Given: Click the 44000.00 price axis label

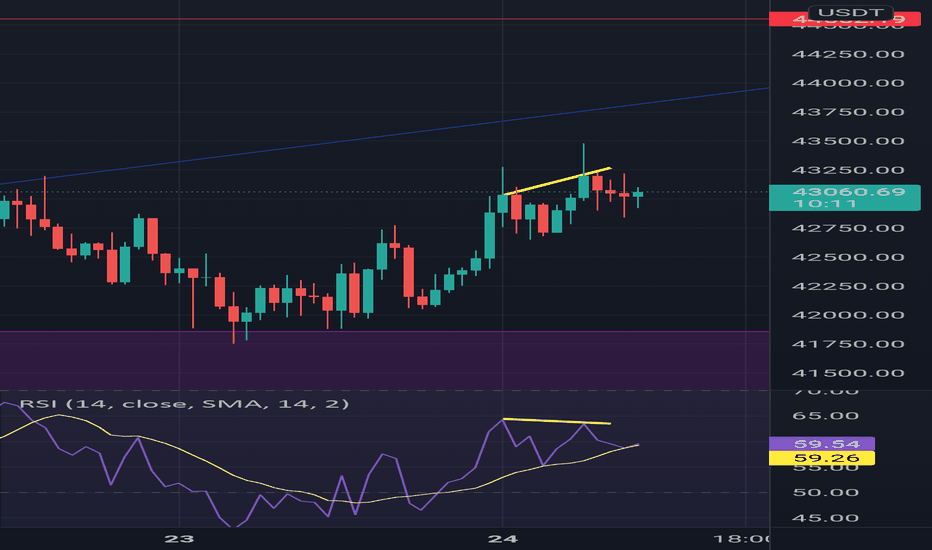Looking at the screenshot, I should click(848, 83).
